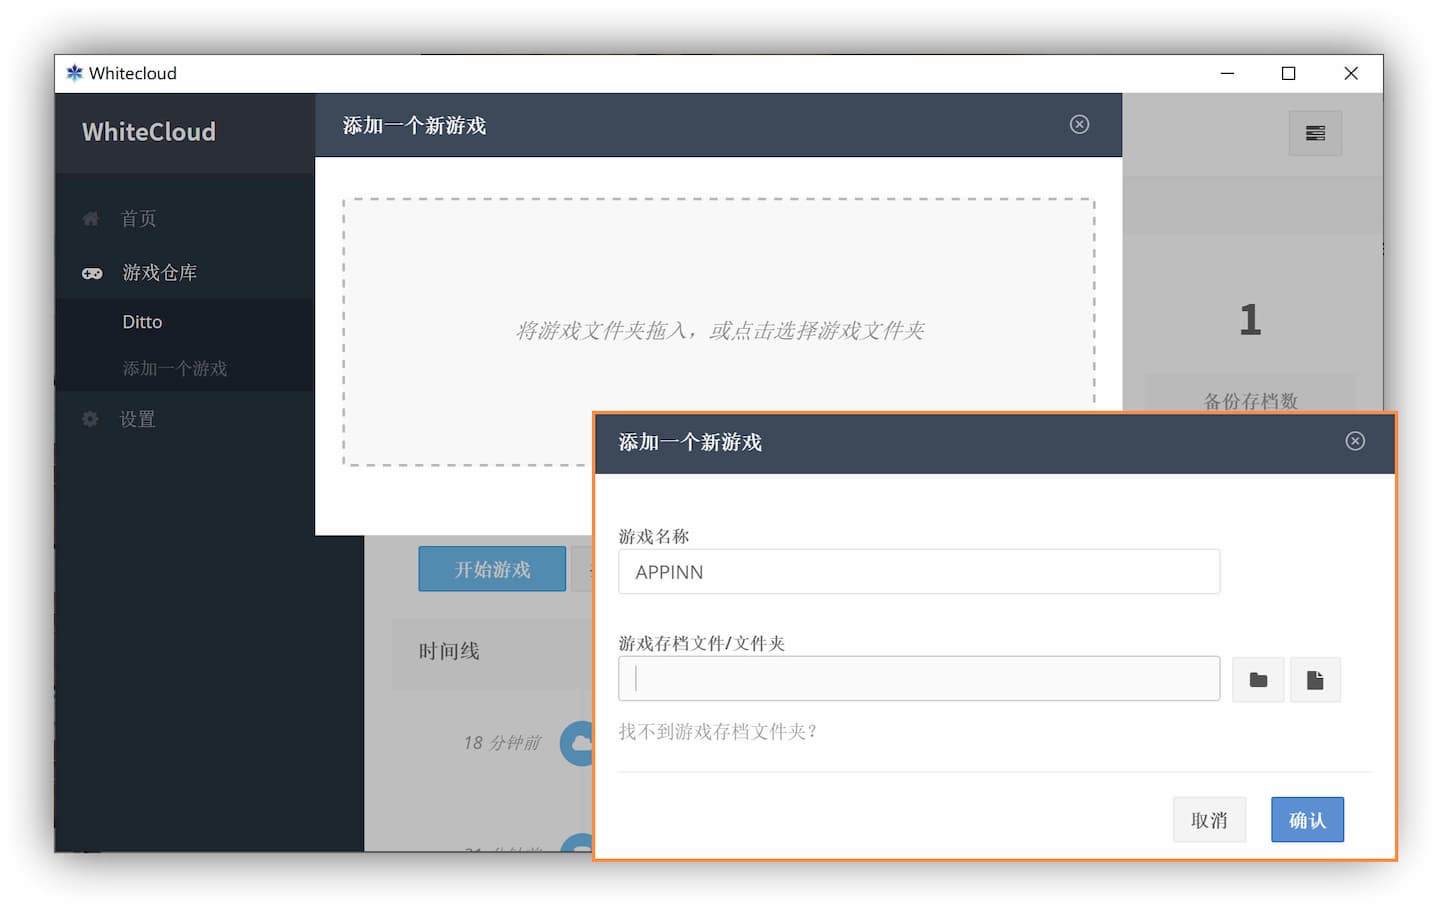This screenshot has width=1438, height=907.
Task: Close the lower 添加一个新游戏 dialog with APPINN
Action: (x=1355, y=441)
